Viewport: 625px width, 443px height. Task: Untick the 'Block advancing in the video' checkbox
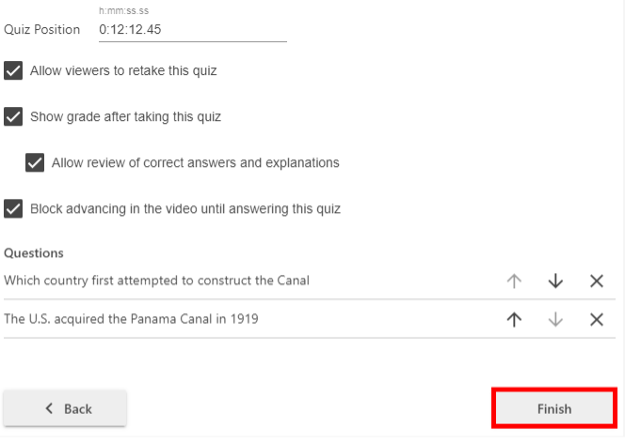(x=14, y=209)
